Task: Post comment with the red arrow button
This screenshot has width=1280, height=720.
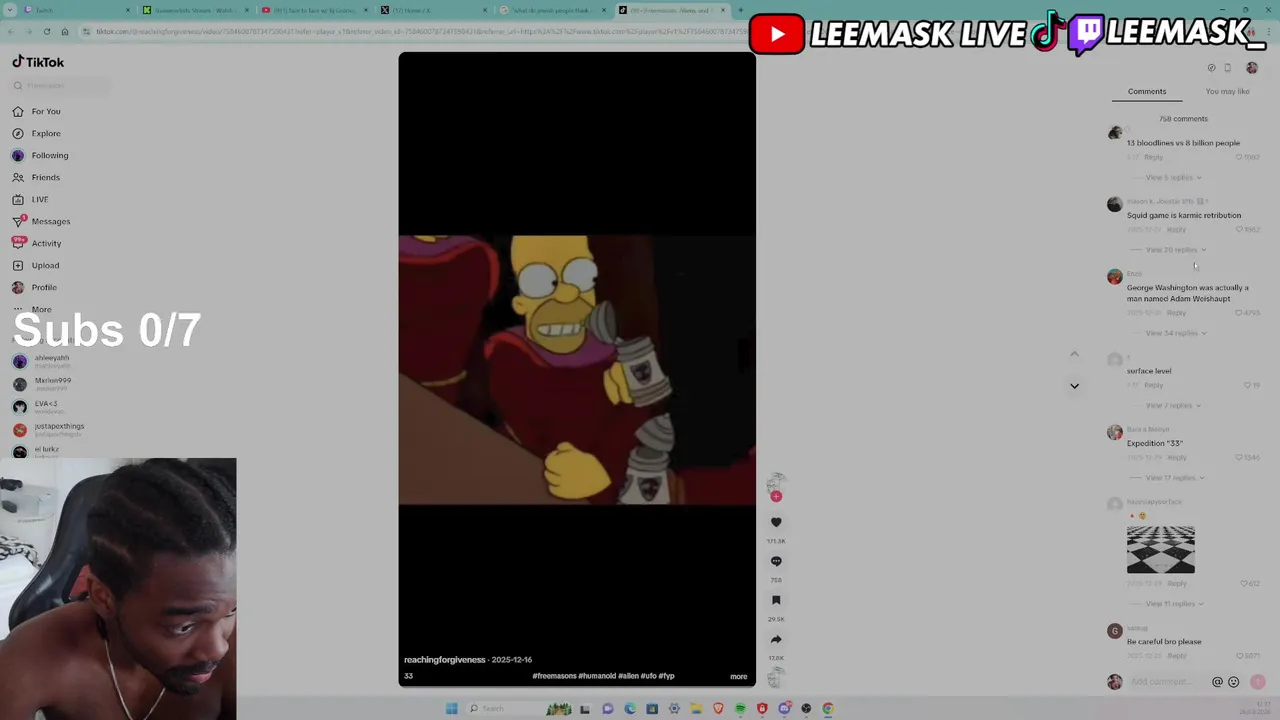Action: point(1258,682)
